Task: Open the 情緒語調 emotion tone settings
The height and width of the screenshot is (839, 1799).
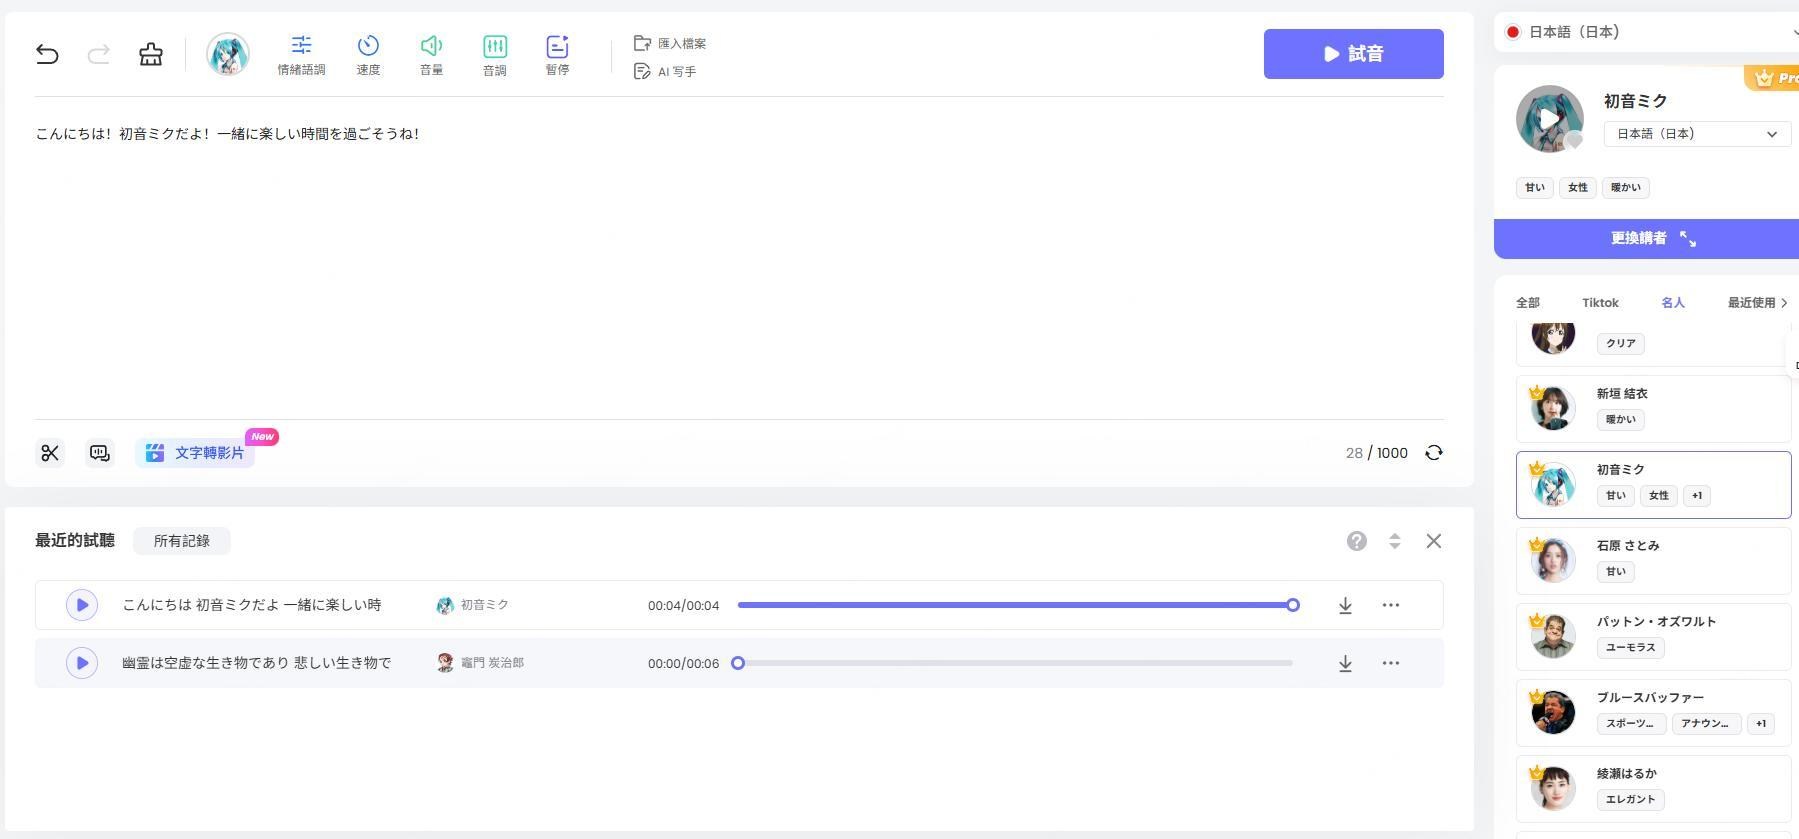Action: click(x=301, y=55)
